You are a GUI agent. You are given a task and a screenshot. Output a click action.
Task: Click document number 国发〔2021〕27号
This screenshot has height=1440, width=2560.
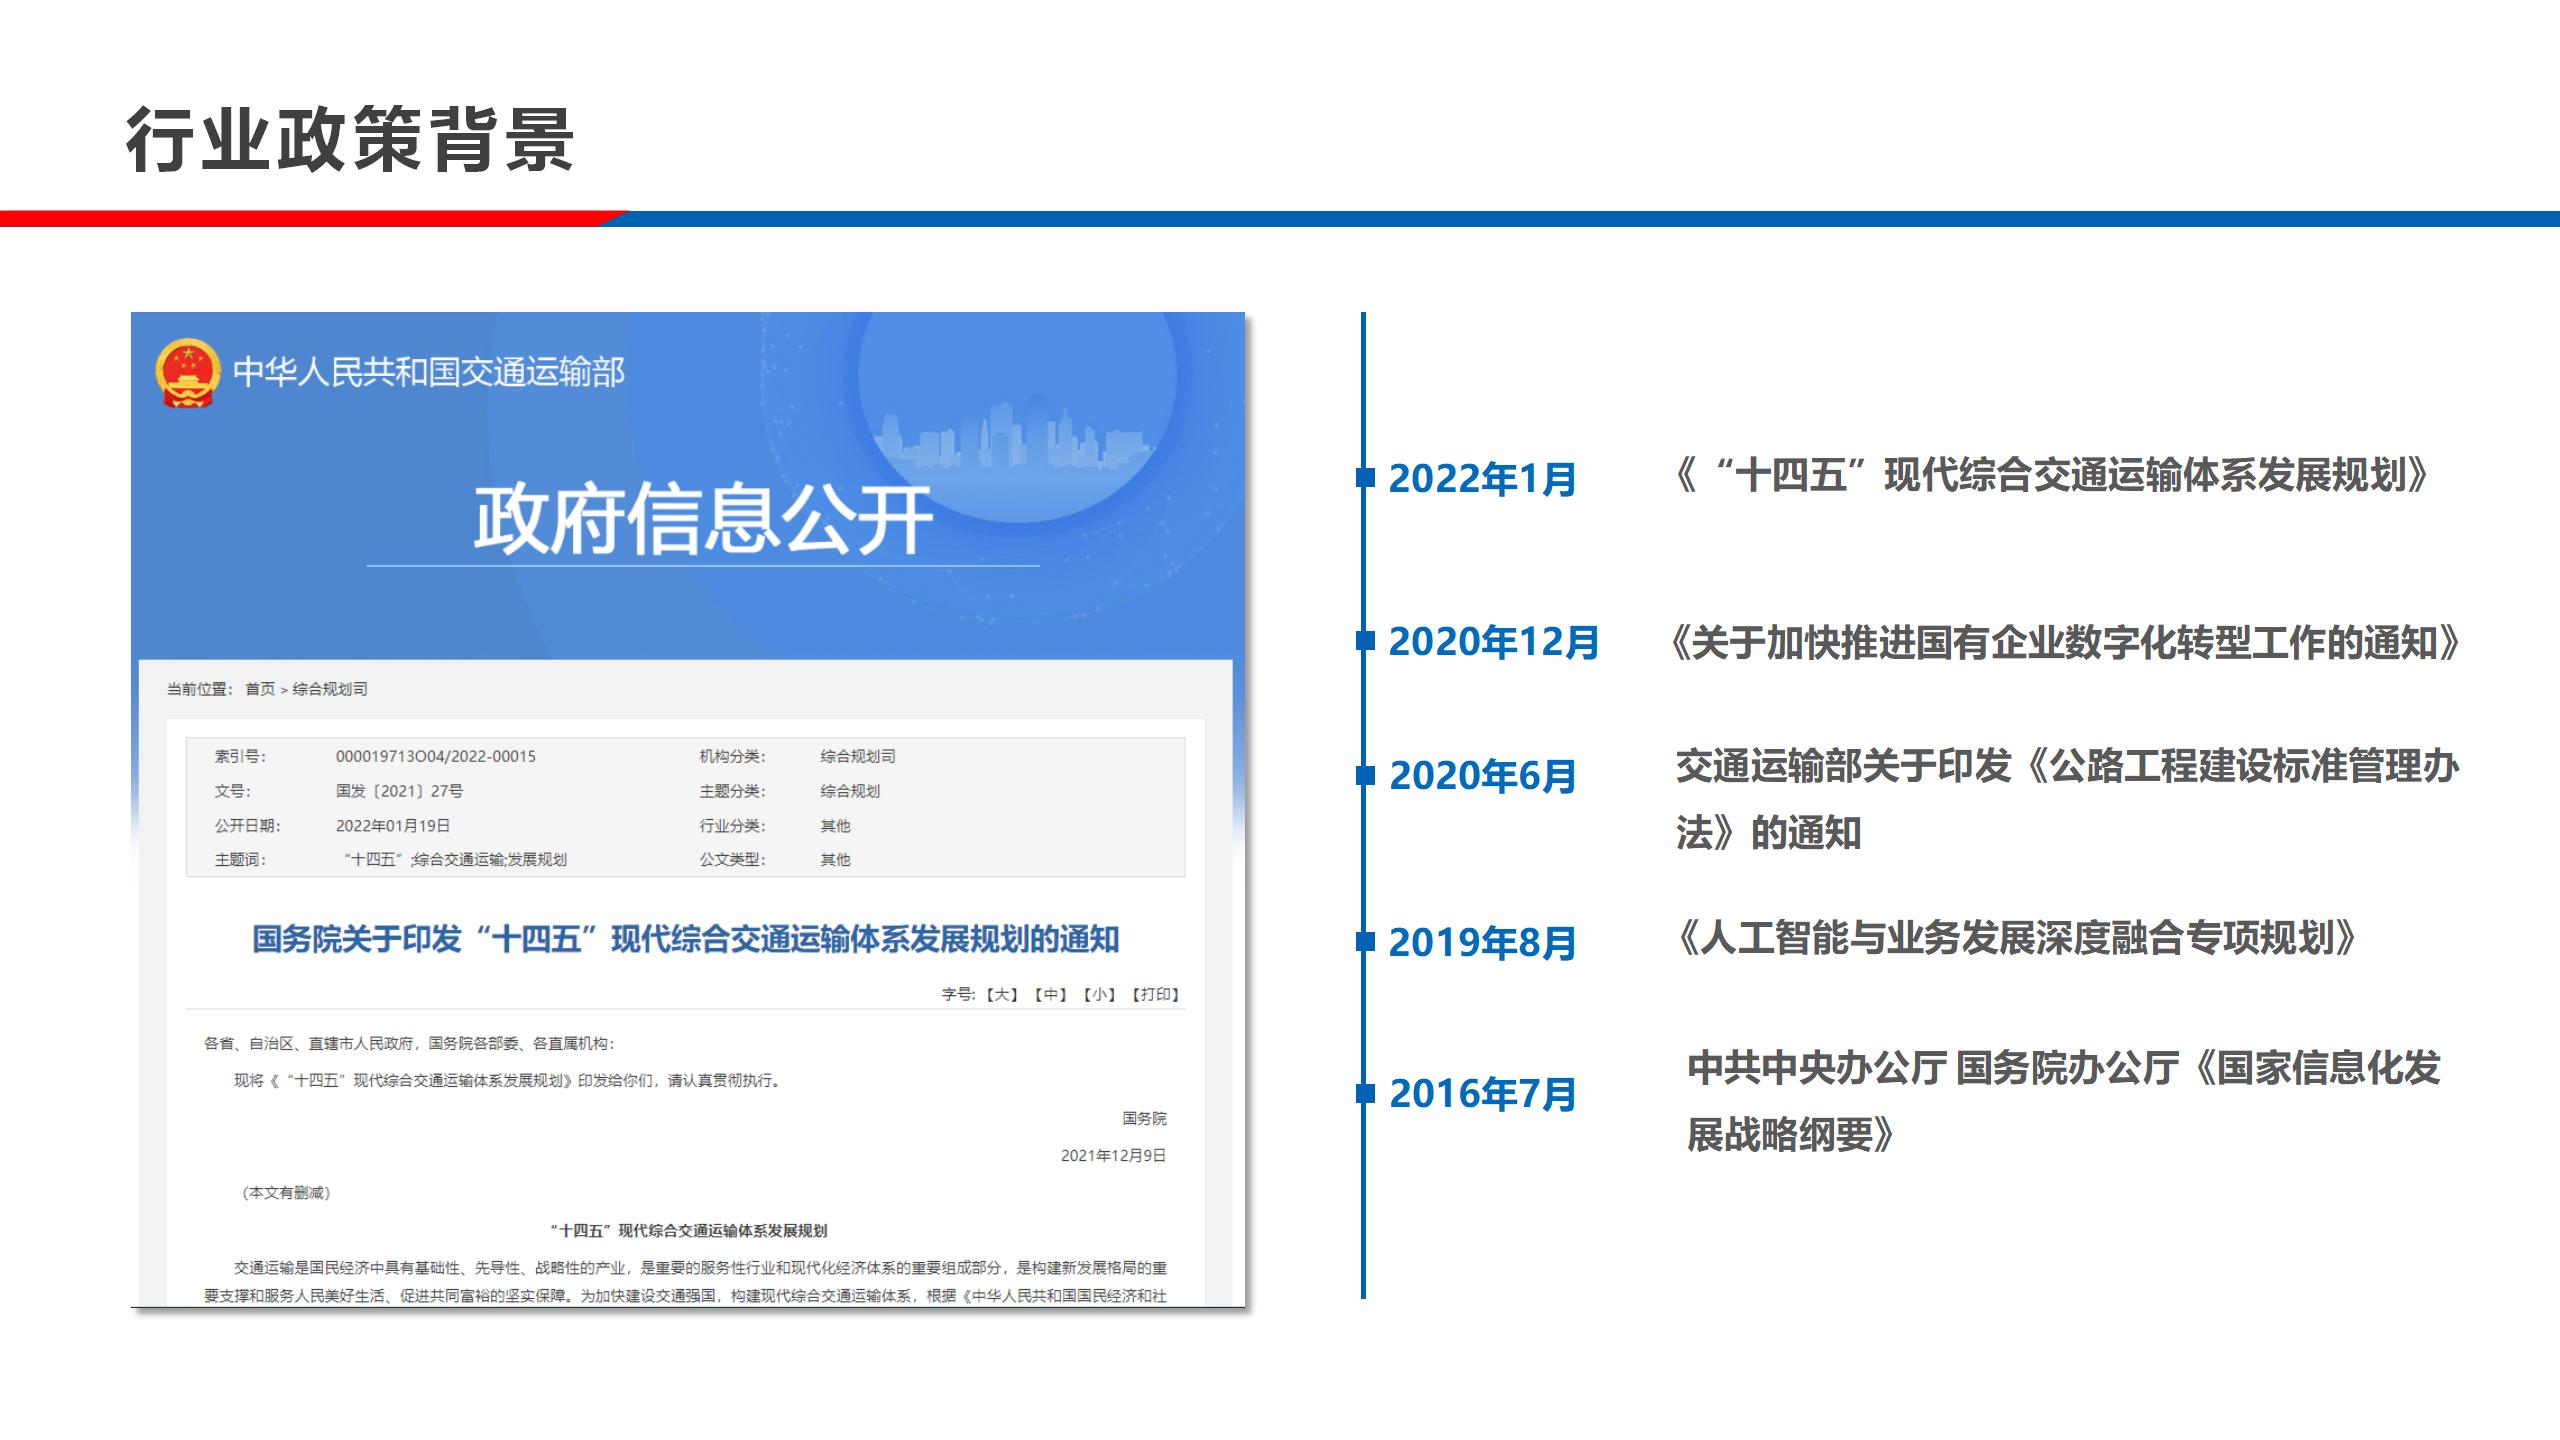[400, 791]
